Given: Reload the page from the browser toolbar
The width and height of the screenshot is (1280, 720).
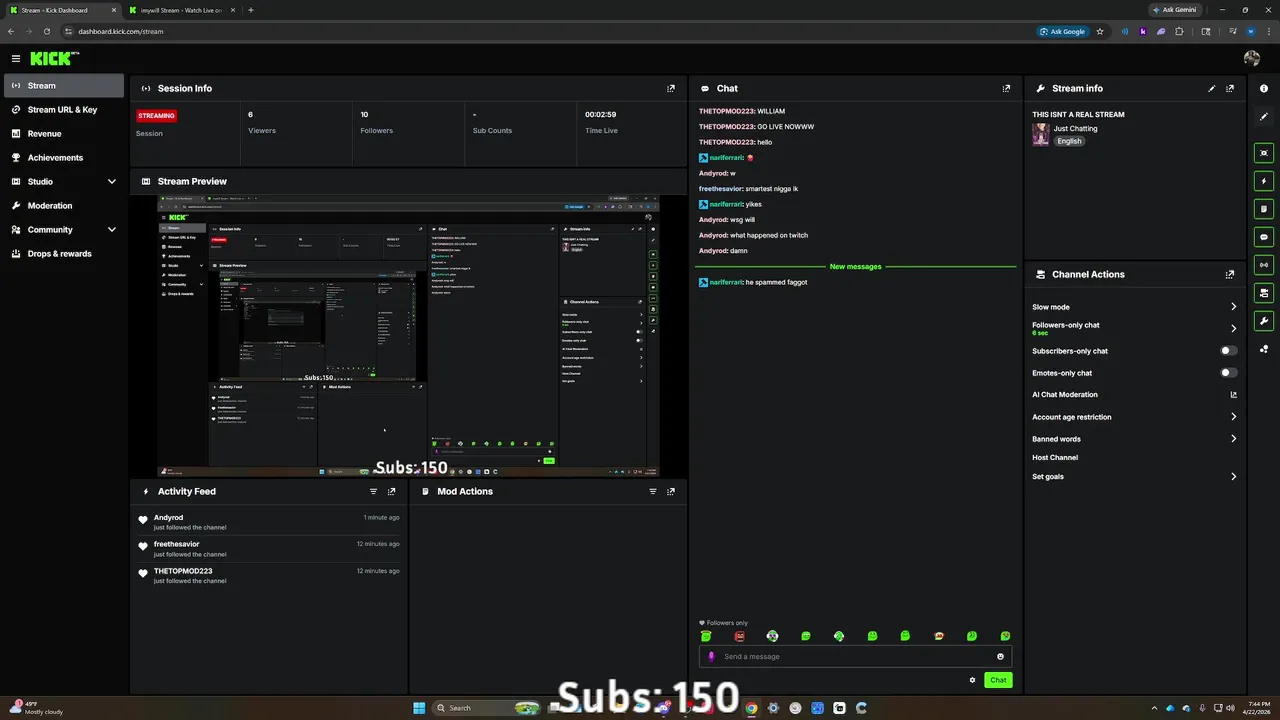Looking at the screenshot, I should coord(46,31).
